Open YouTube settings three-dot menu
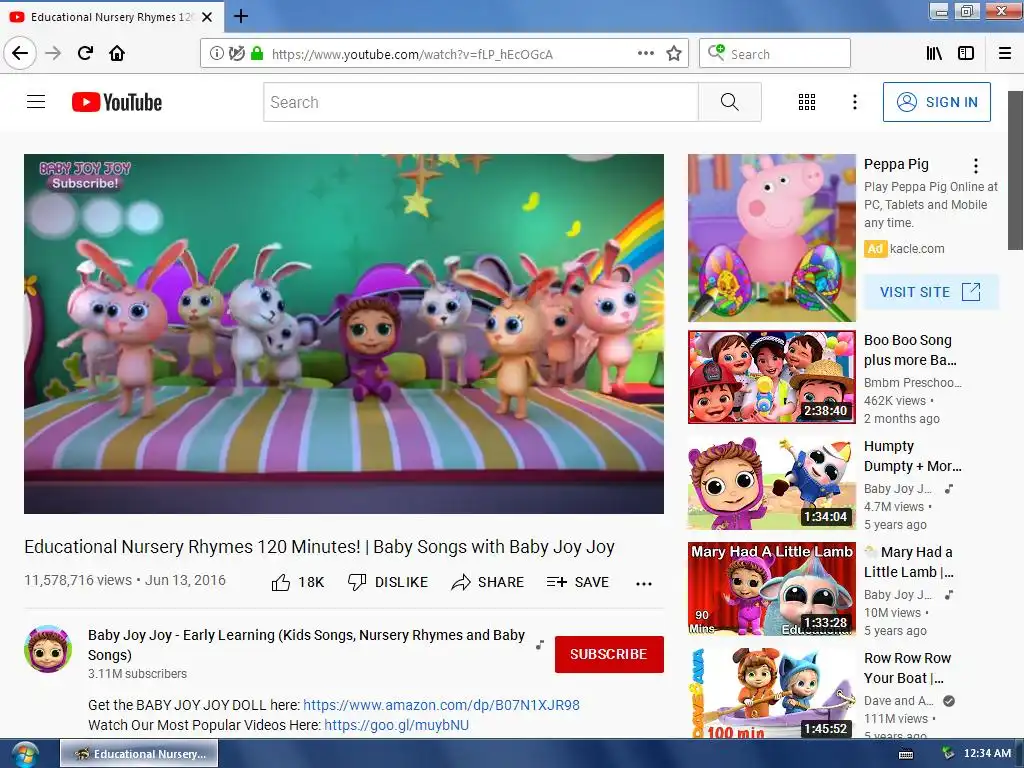The height and width of the screenshot is (768, 1024). (x=854, y=102)
